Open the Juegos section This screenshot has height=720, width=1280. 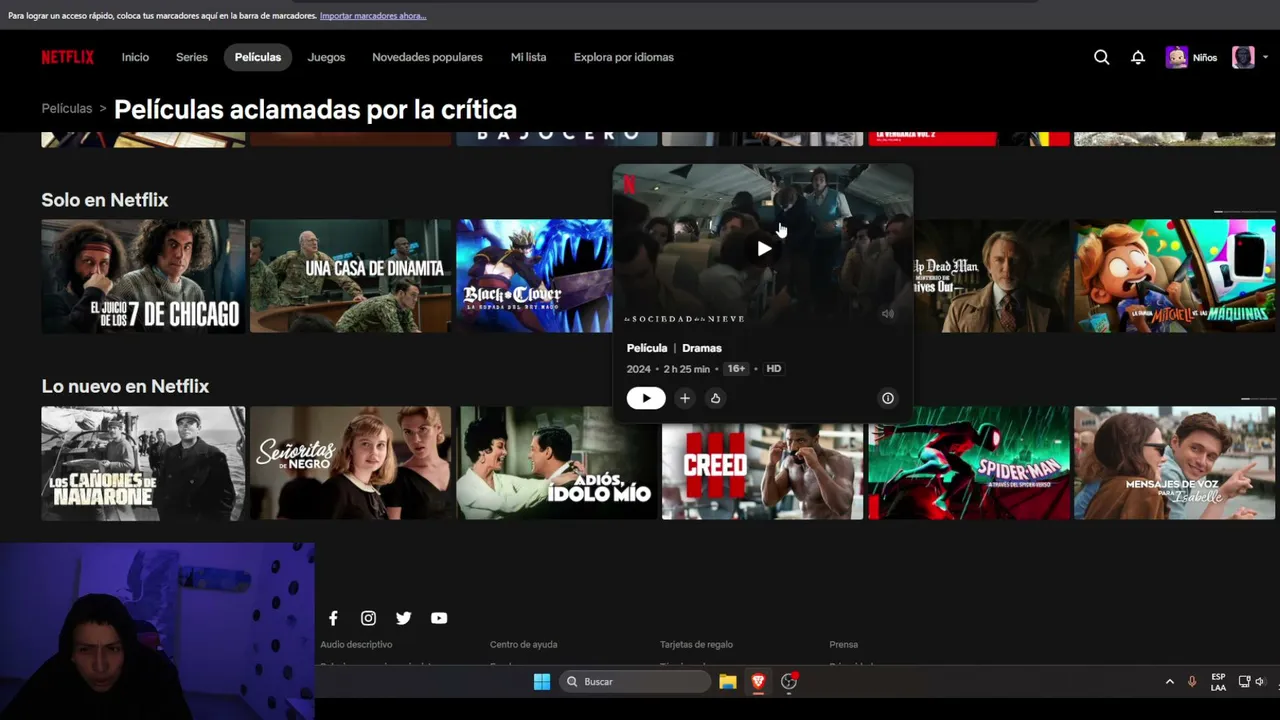pos(326,57)
